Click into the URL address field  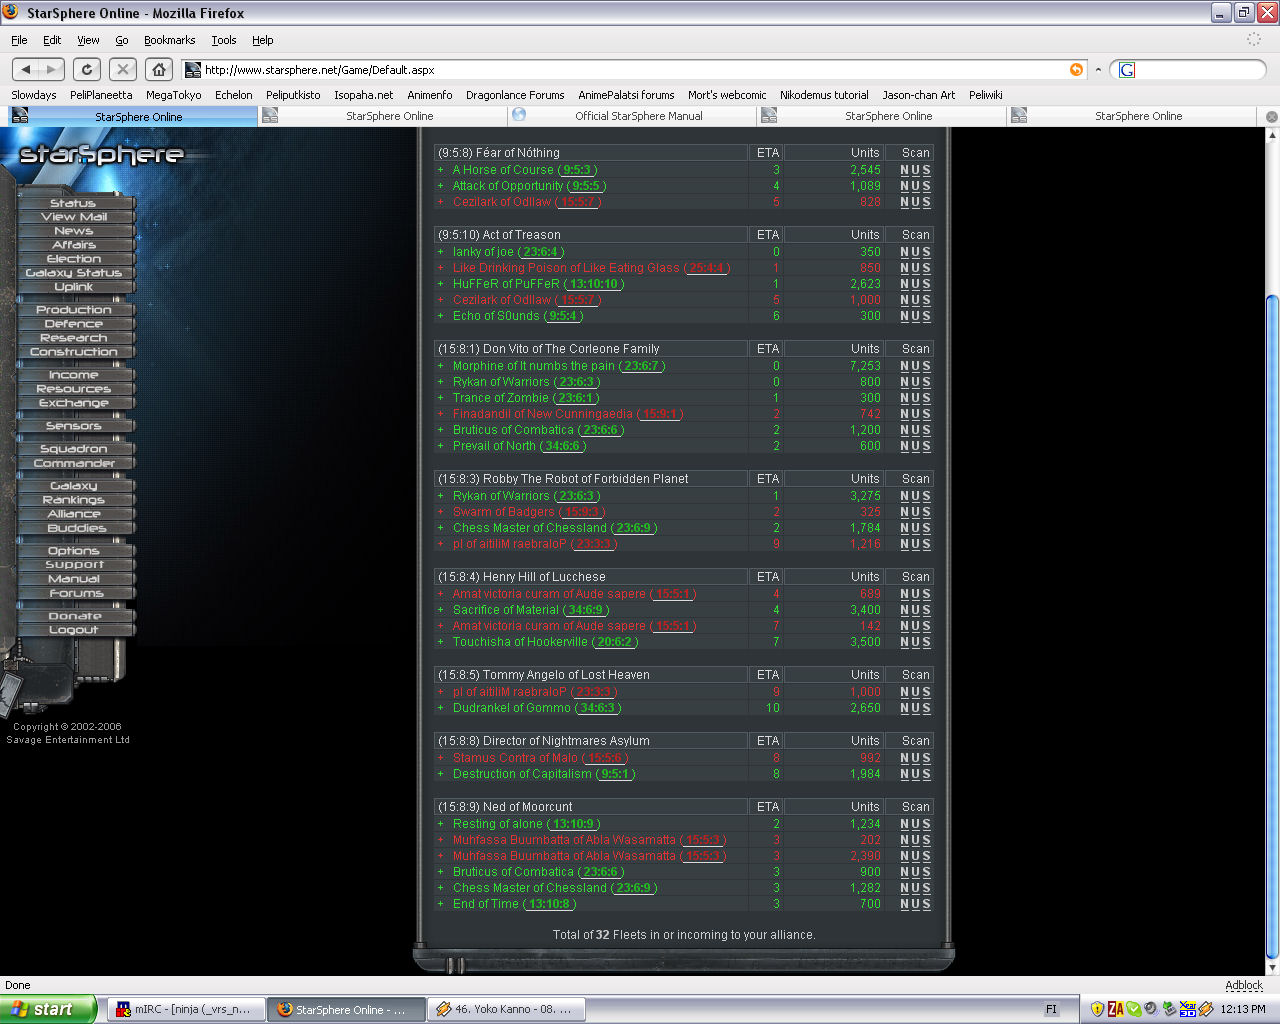(630, 70)
